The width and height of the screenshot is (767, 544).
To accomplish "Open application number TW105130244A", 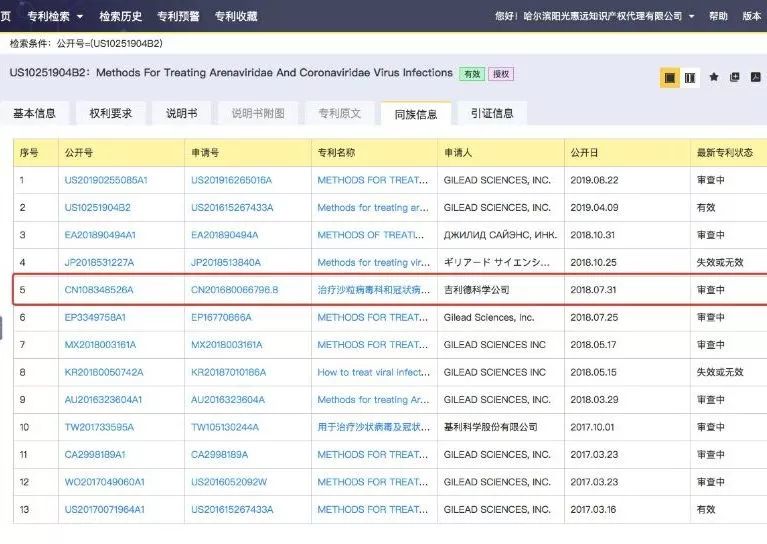I will tap(225, 427).
